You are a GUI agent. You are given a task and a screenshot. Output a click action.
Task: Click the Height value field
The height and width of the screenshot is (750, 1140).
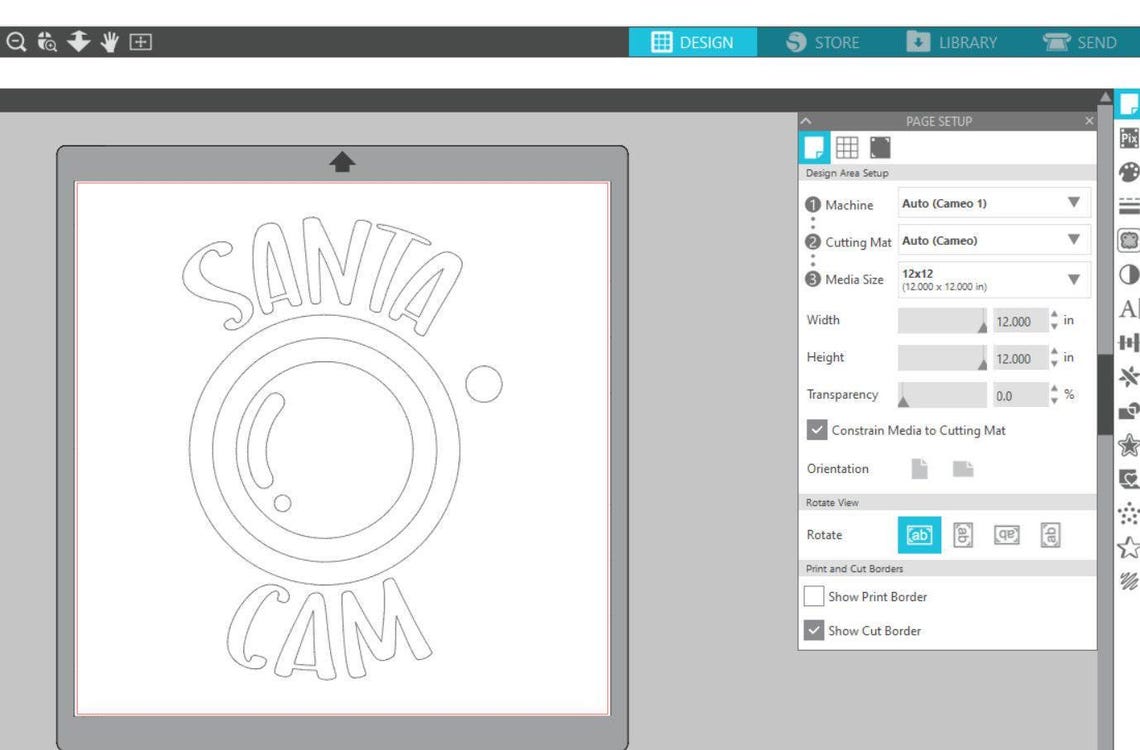(x=1020, y=358)
